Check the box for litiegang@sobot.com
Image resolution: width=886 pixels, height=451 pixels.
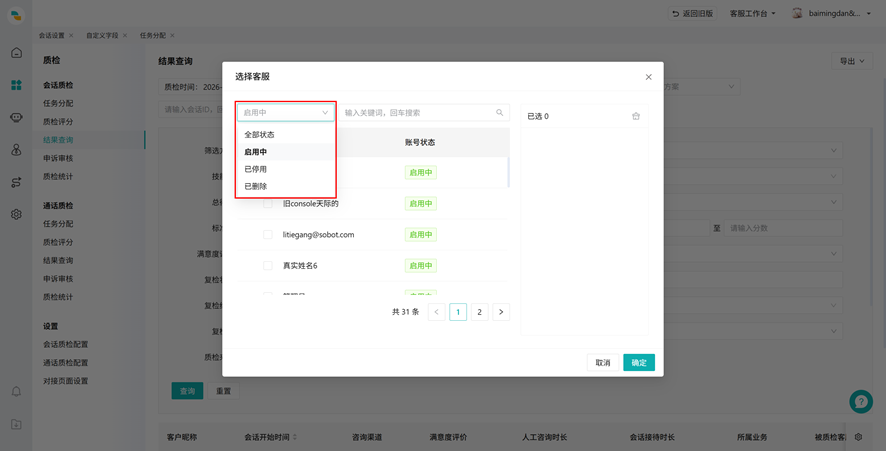pyautogui.click(x=268, y=235)
